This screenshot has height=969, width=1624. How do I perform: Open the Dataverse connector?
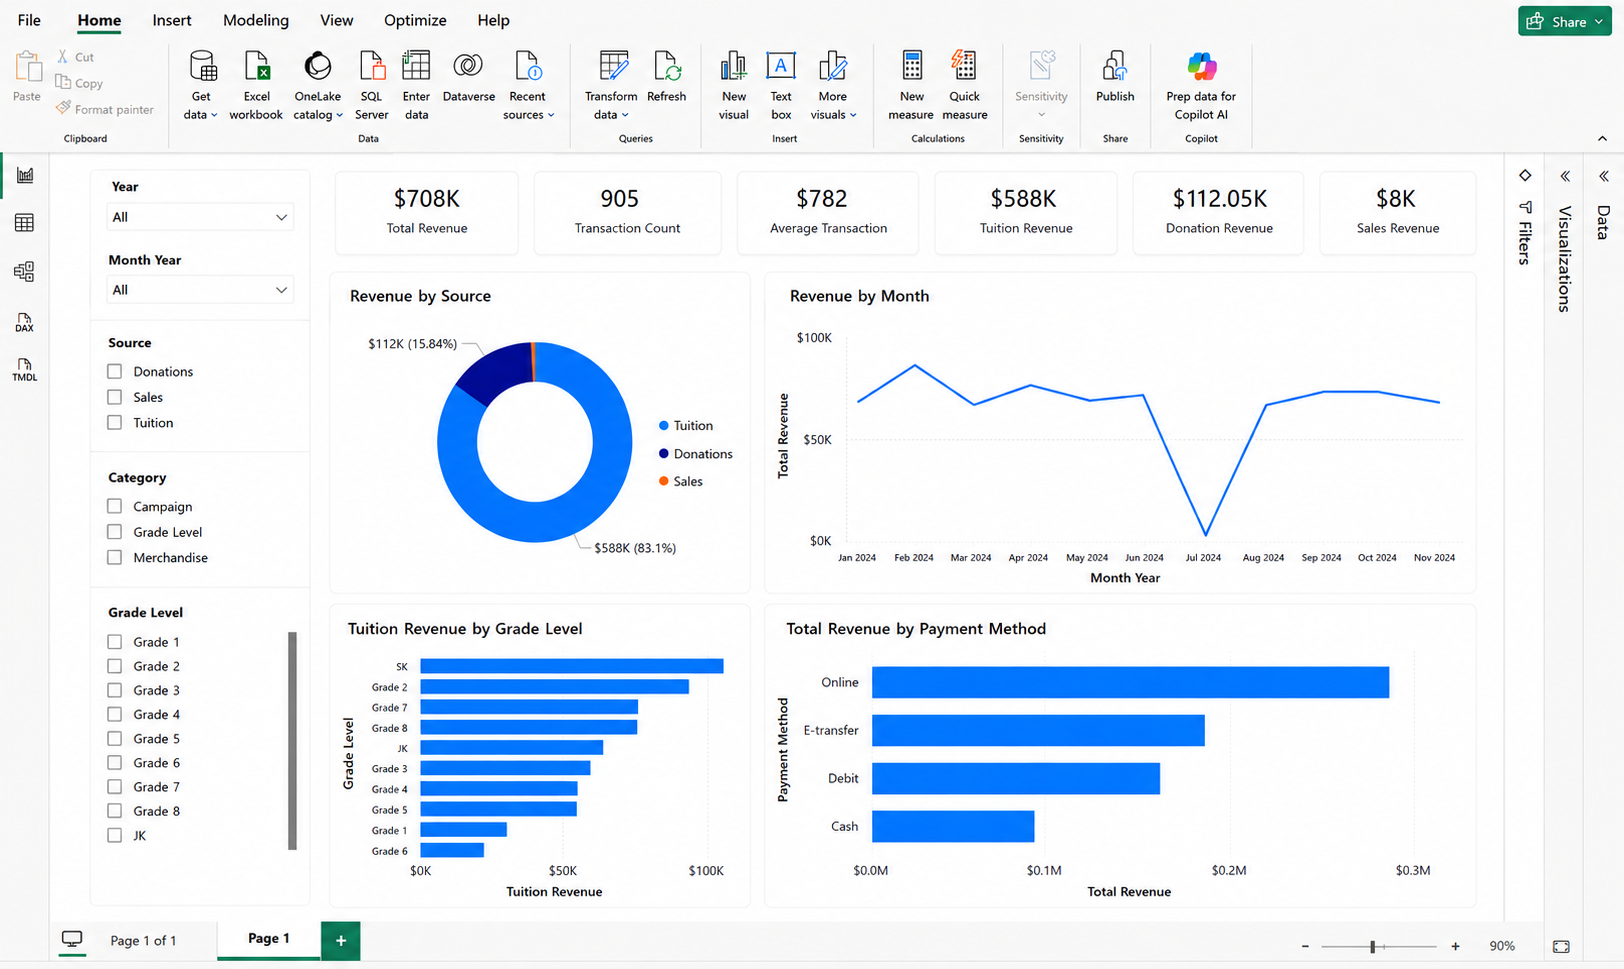tap(468, 77)
